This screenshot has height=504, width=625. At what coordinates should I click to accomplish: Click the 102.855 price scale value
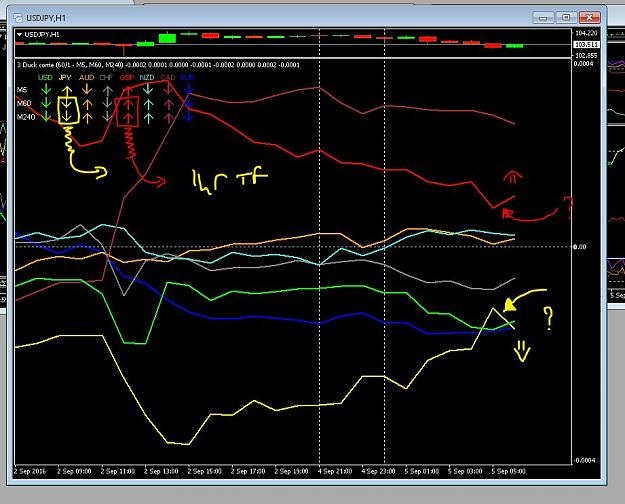point(586,55)
